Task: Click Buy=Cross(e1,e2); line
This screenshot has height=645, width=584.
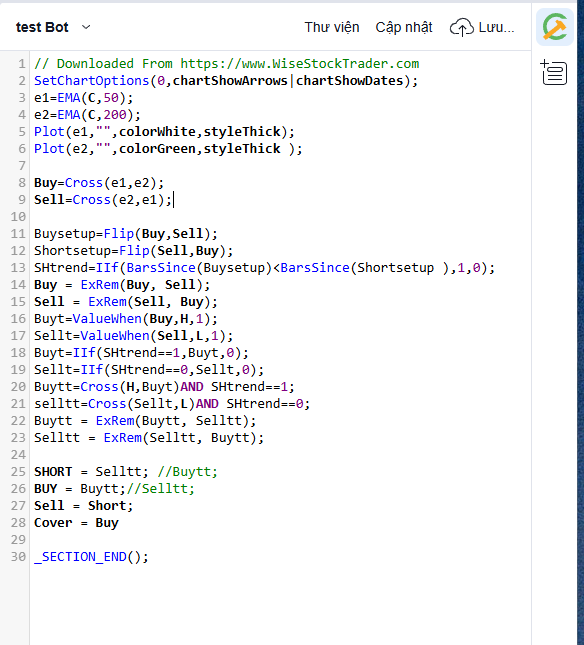Action: point(99,183)
